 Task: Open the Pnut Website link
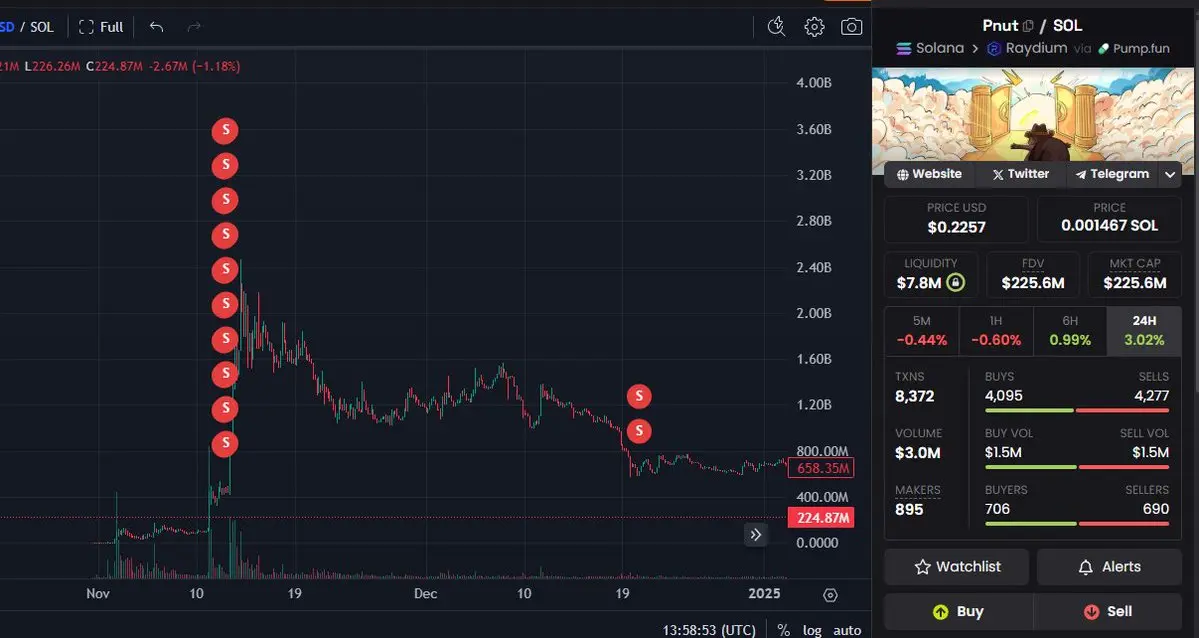929,174
